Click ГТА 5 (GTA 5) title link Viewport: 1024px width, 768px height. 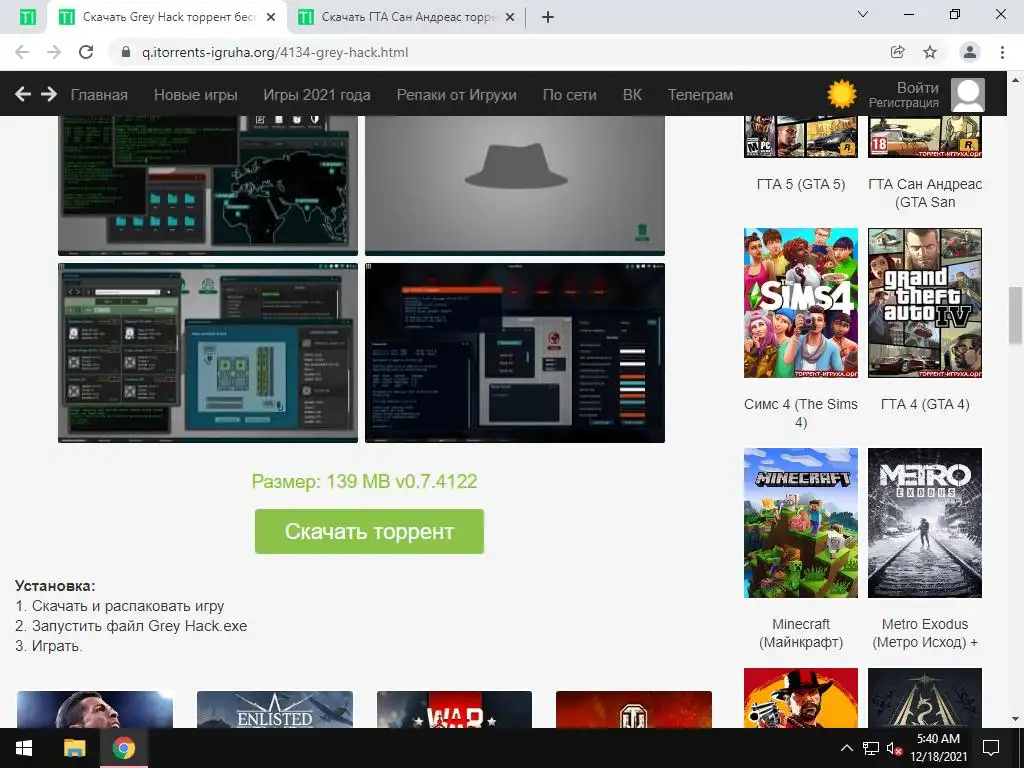click(x=801, y=184)
